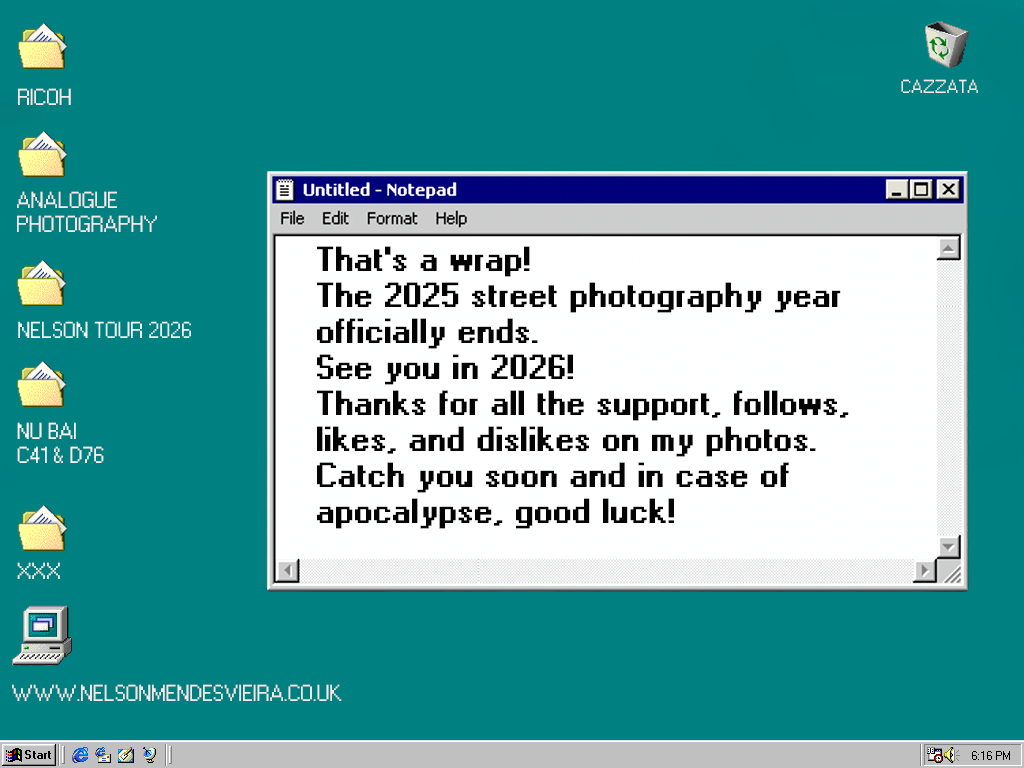Place cursor on "That's a wrap!" line
Image resolution: width=1024 pixels, height=768 pixels.
(x=423, y=260)
